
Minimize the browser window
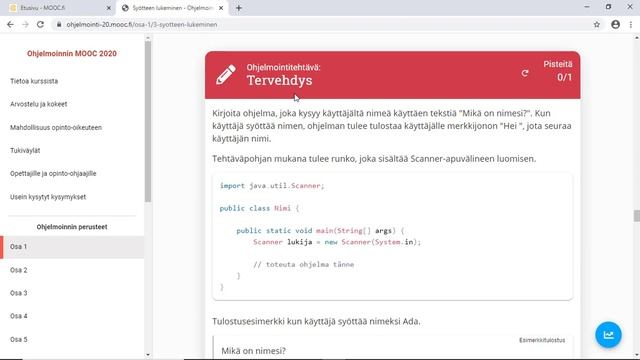587,7
